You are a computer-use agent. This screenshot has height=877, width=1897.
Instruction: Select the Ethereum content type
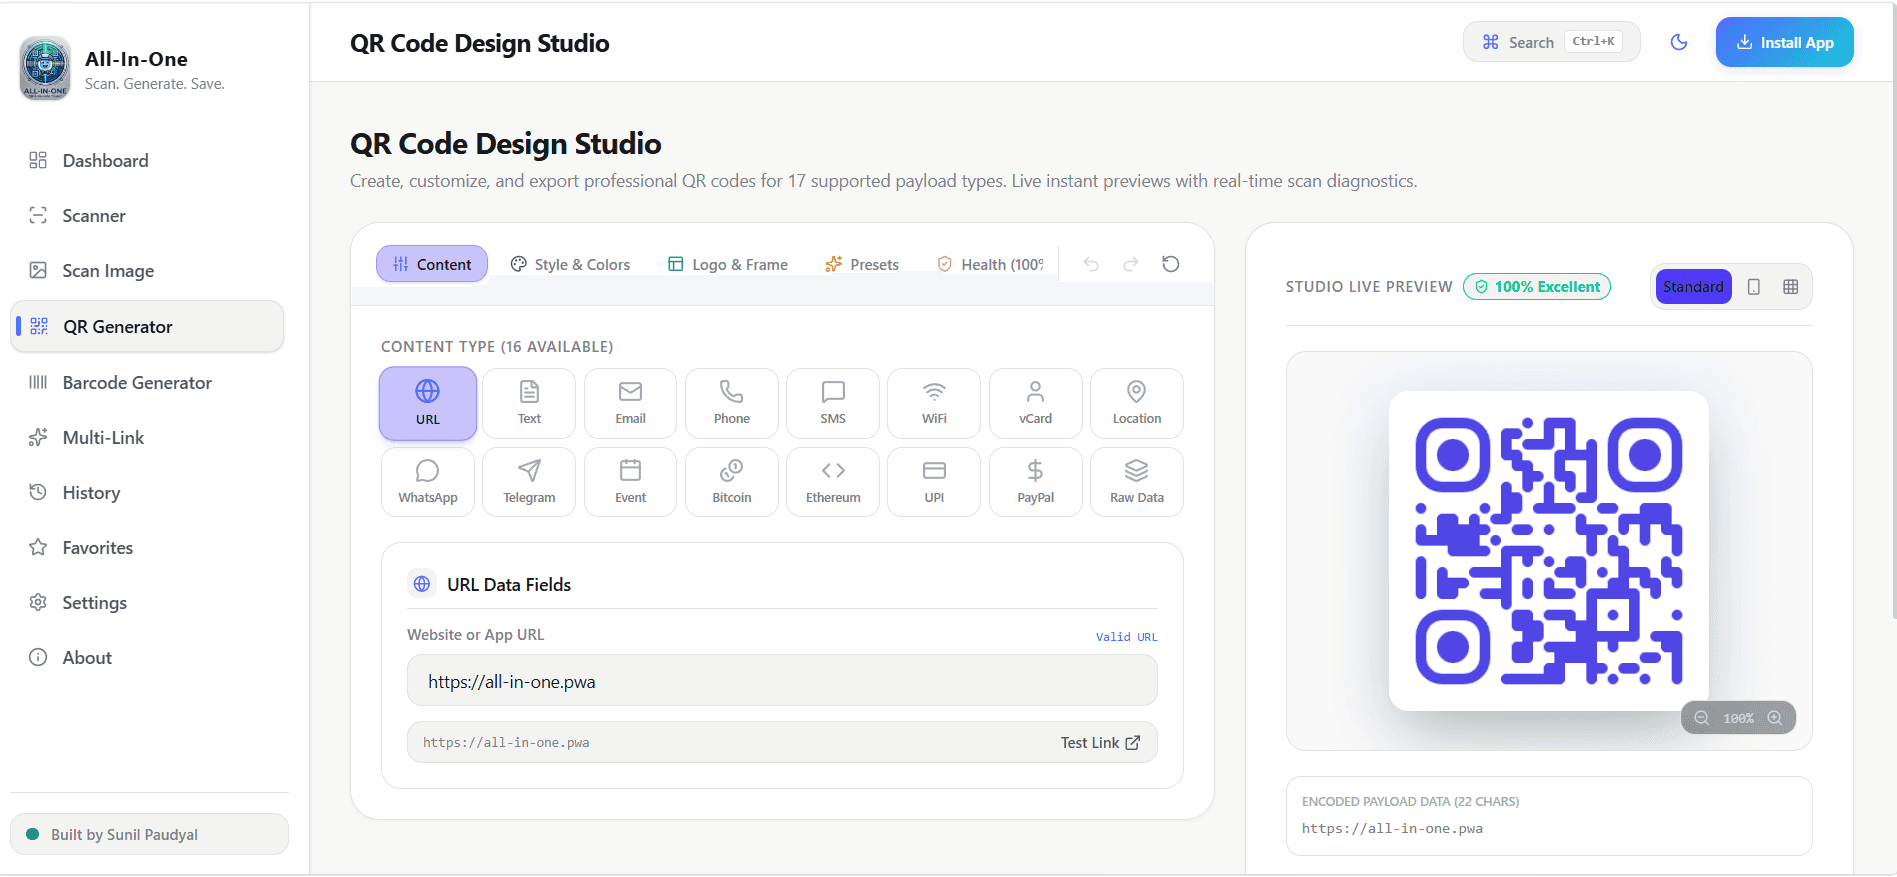pos(833,482)
